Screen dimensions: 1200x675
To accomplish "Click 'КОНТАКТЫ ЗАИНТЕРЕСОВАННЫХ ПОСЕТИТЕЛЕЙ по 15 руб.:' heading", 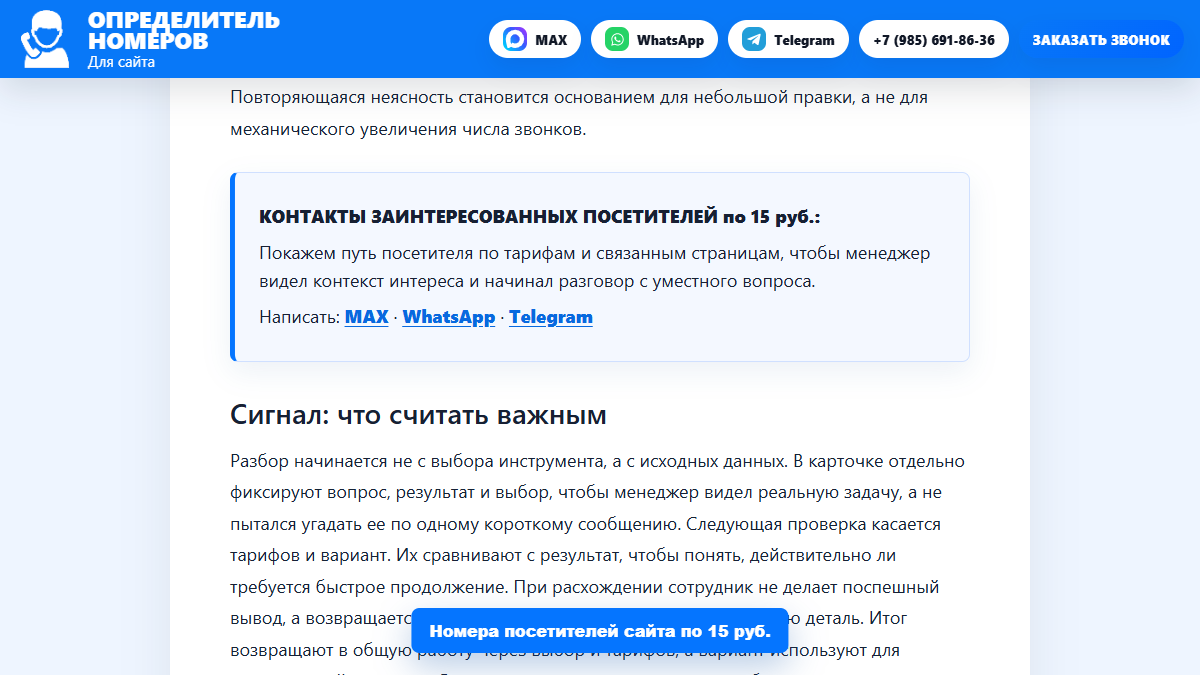I will pos(540,217).
